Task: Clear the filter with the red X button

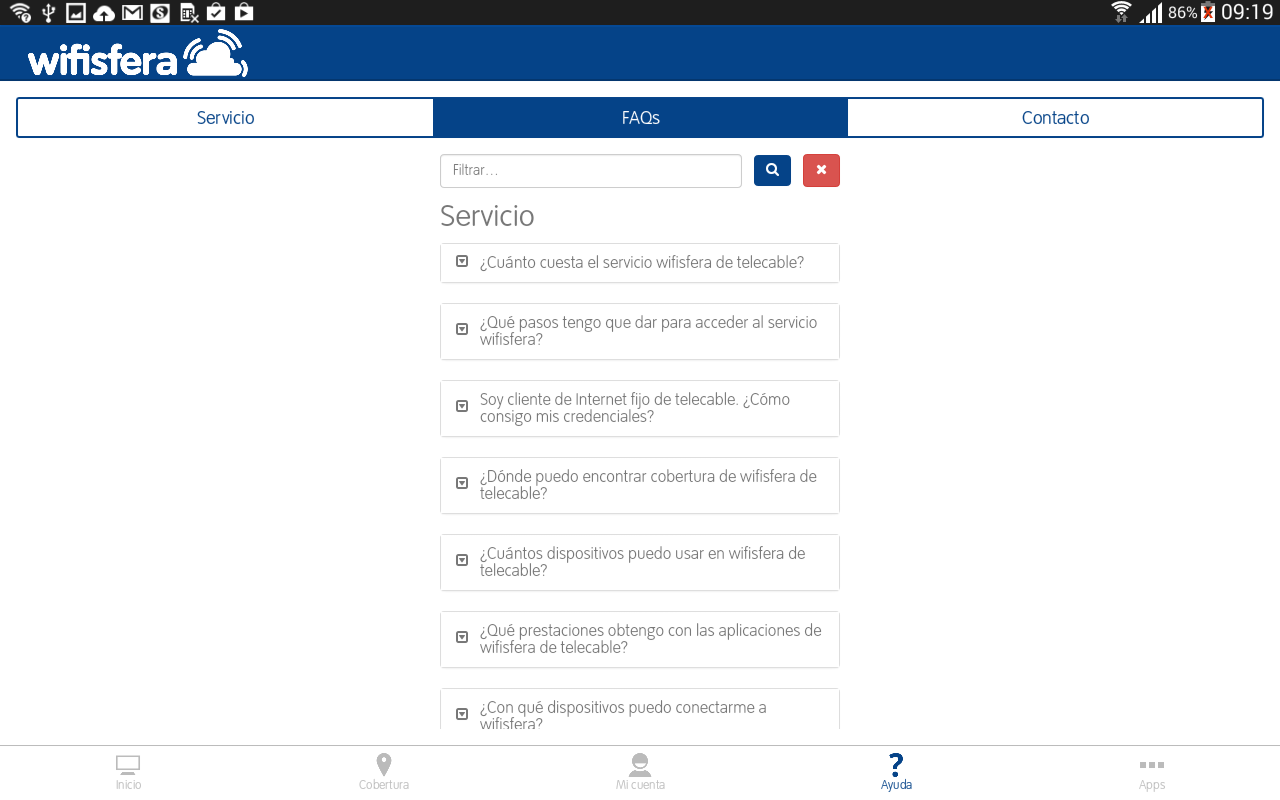Action: 821,170
